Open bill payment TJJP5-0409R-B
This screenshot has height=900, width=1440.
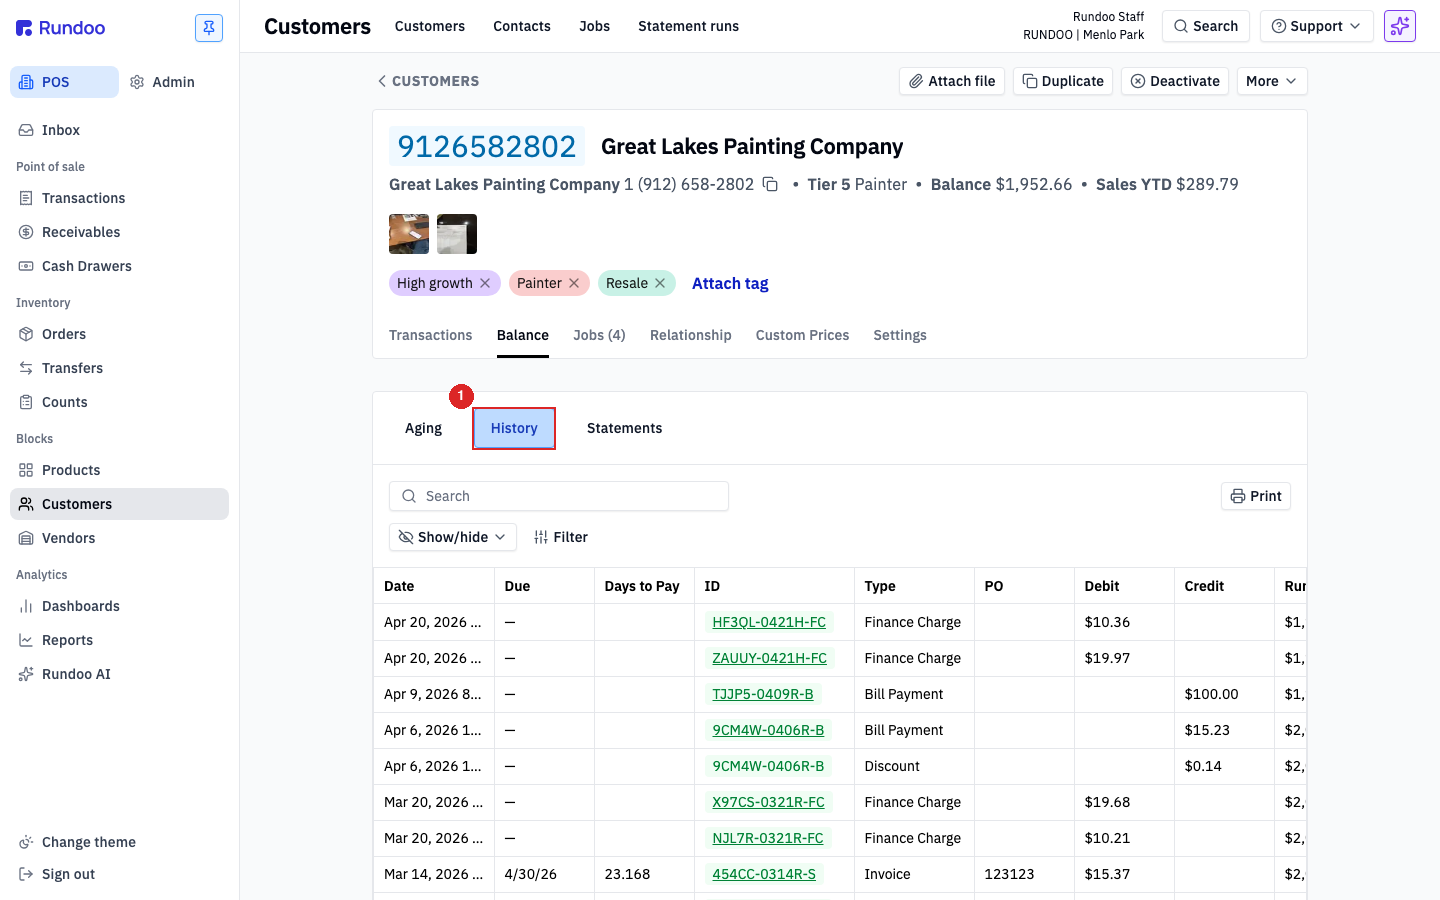(763, 694)
